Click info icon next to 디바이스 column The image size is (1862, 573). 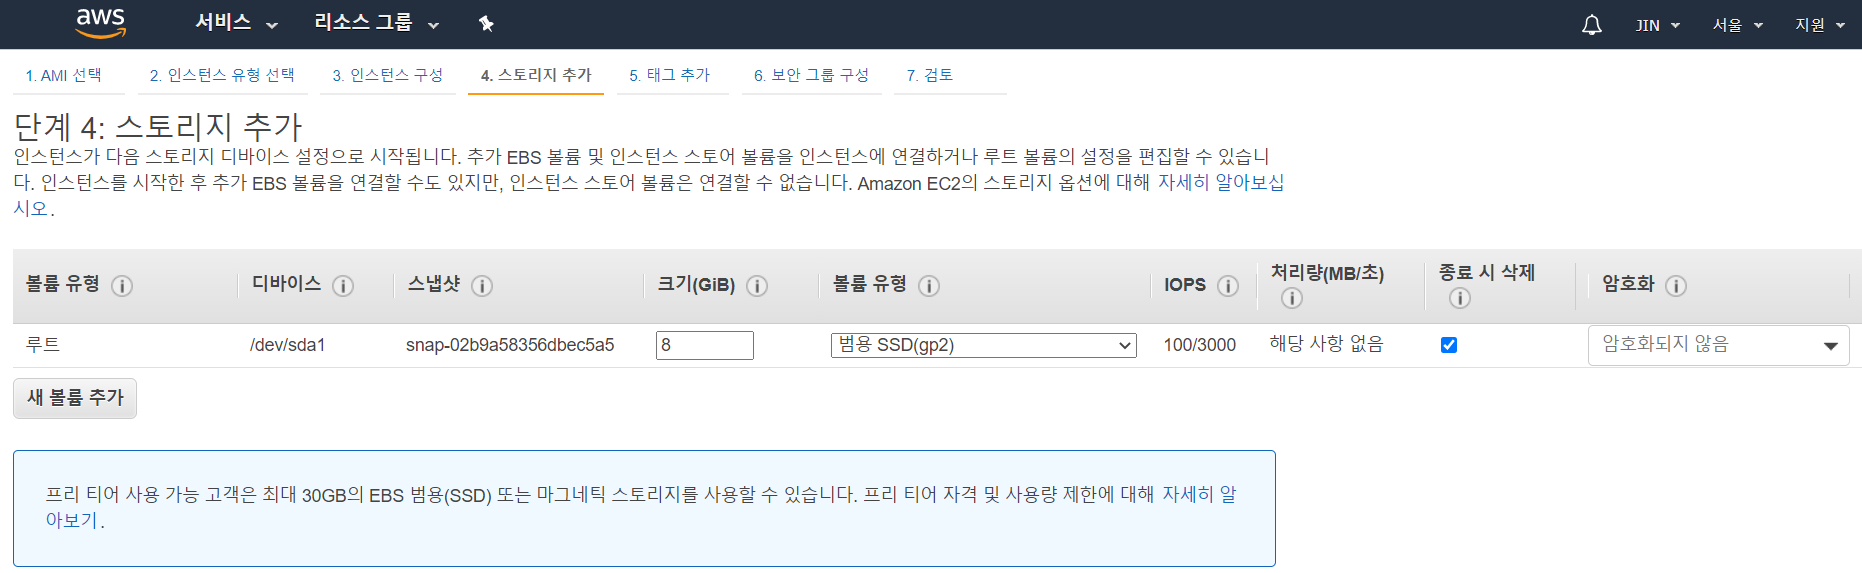(343, 286)
